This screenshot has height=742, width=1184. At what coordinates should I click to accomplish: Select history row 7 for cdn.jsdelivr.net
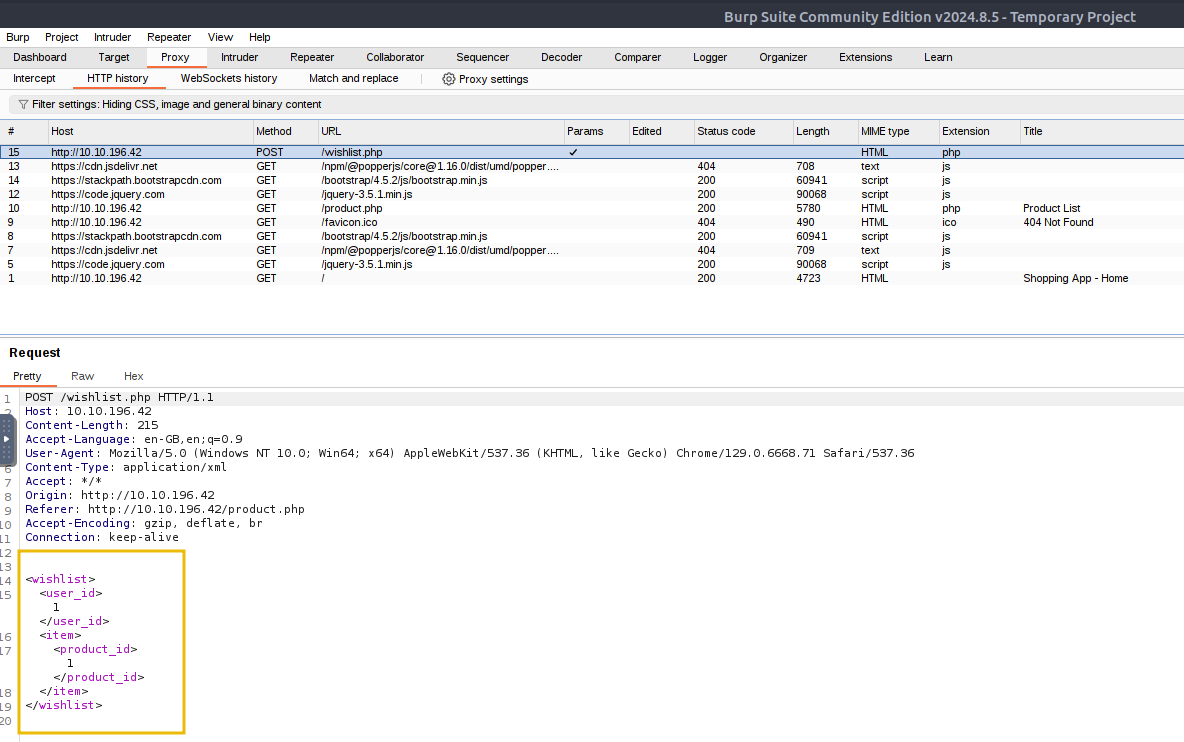(x=592, y=250)
